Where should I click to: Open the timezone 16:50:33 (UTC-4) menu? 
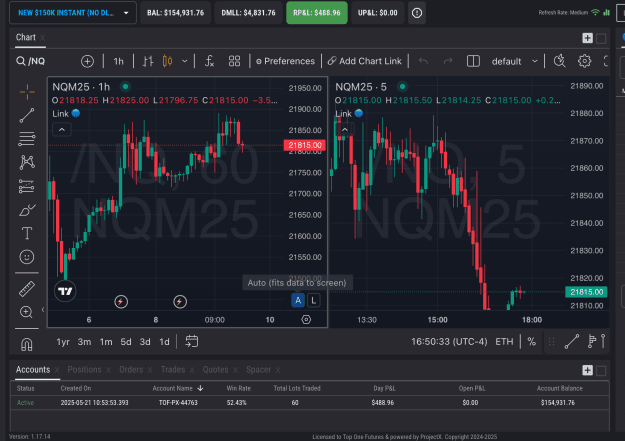449,342
